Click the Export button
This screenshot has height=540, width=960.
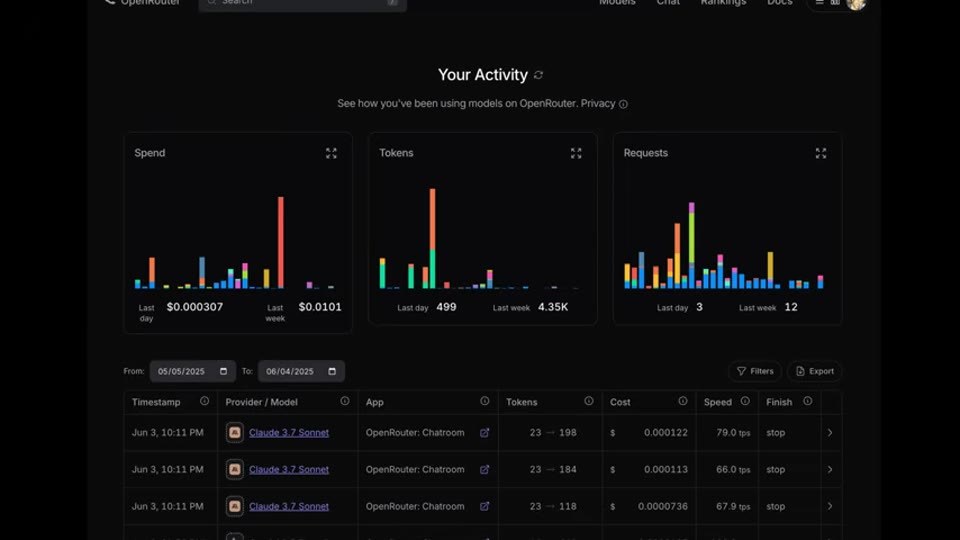pos(814,371)
